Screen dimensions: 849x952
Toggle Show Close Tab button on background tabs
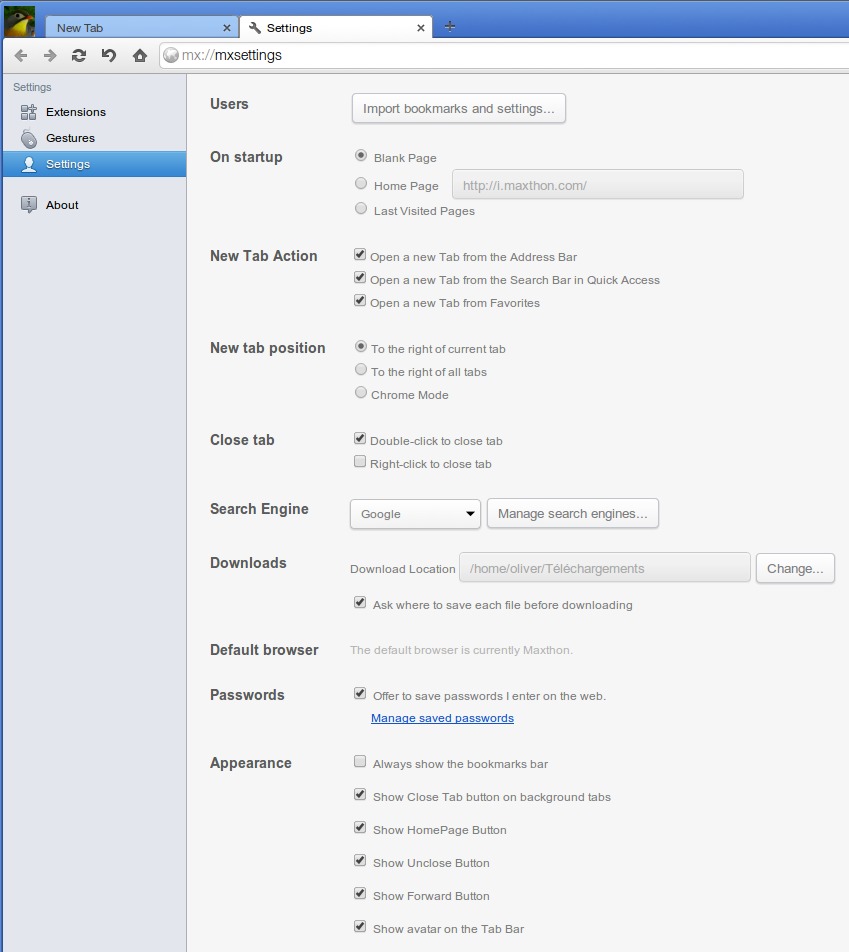(360, 794)
